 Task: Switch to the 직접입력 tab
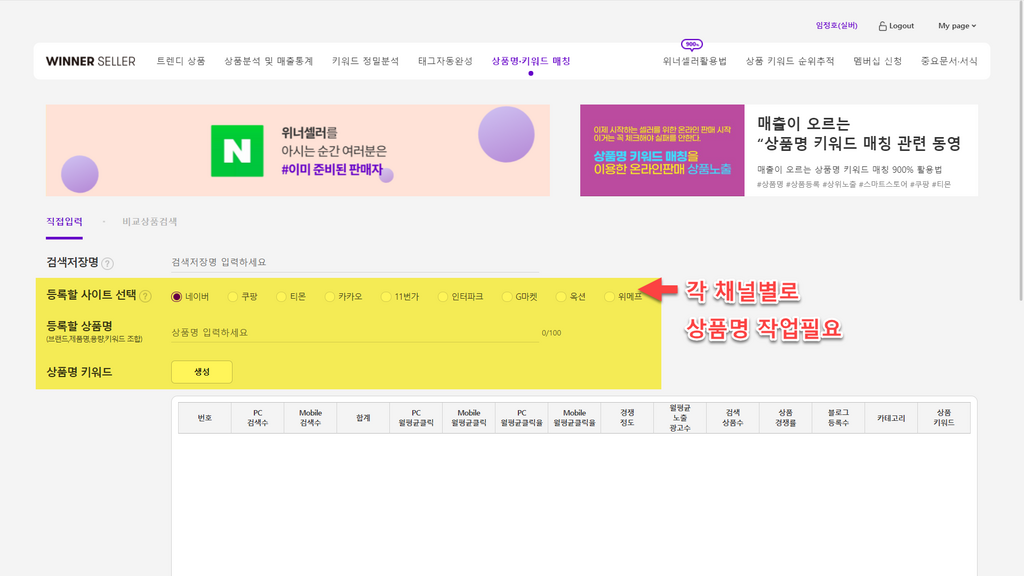[x=64, y=222]
